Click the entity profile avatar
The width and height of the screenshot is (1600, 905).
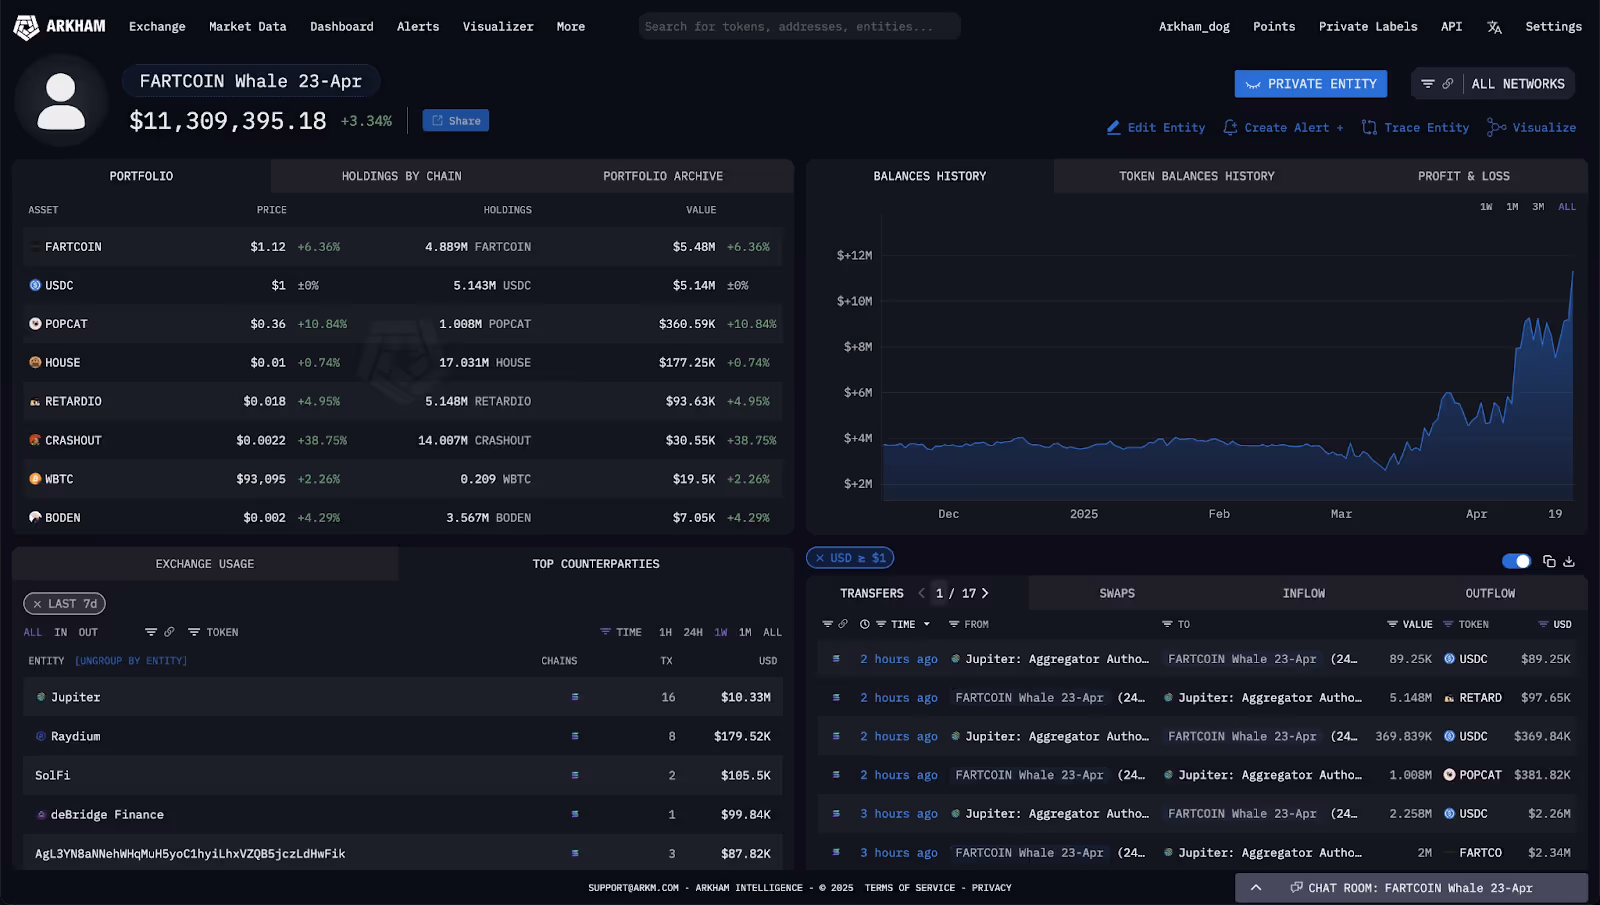tap(61, 101)
